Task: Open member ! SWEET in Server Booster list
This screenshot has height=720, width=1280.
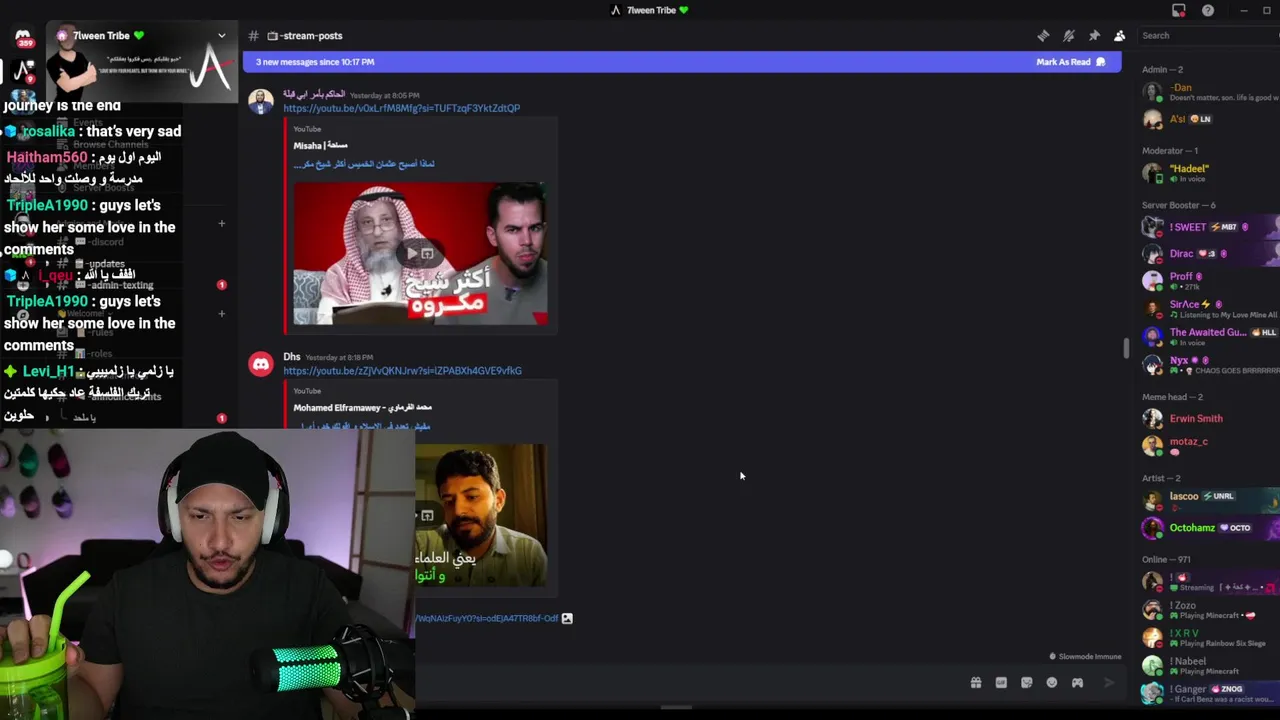Action: 1210,227
